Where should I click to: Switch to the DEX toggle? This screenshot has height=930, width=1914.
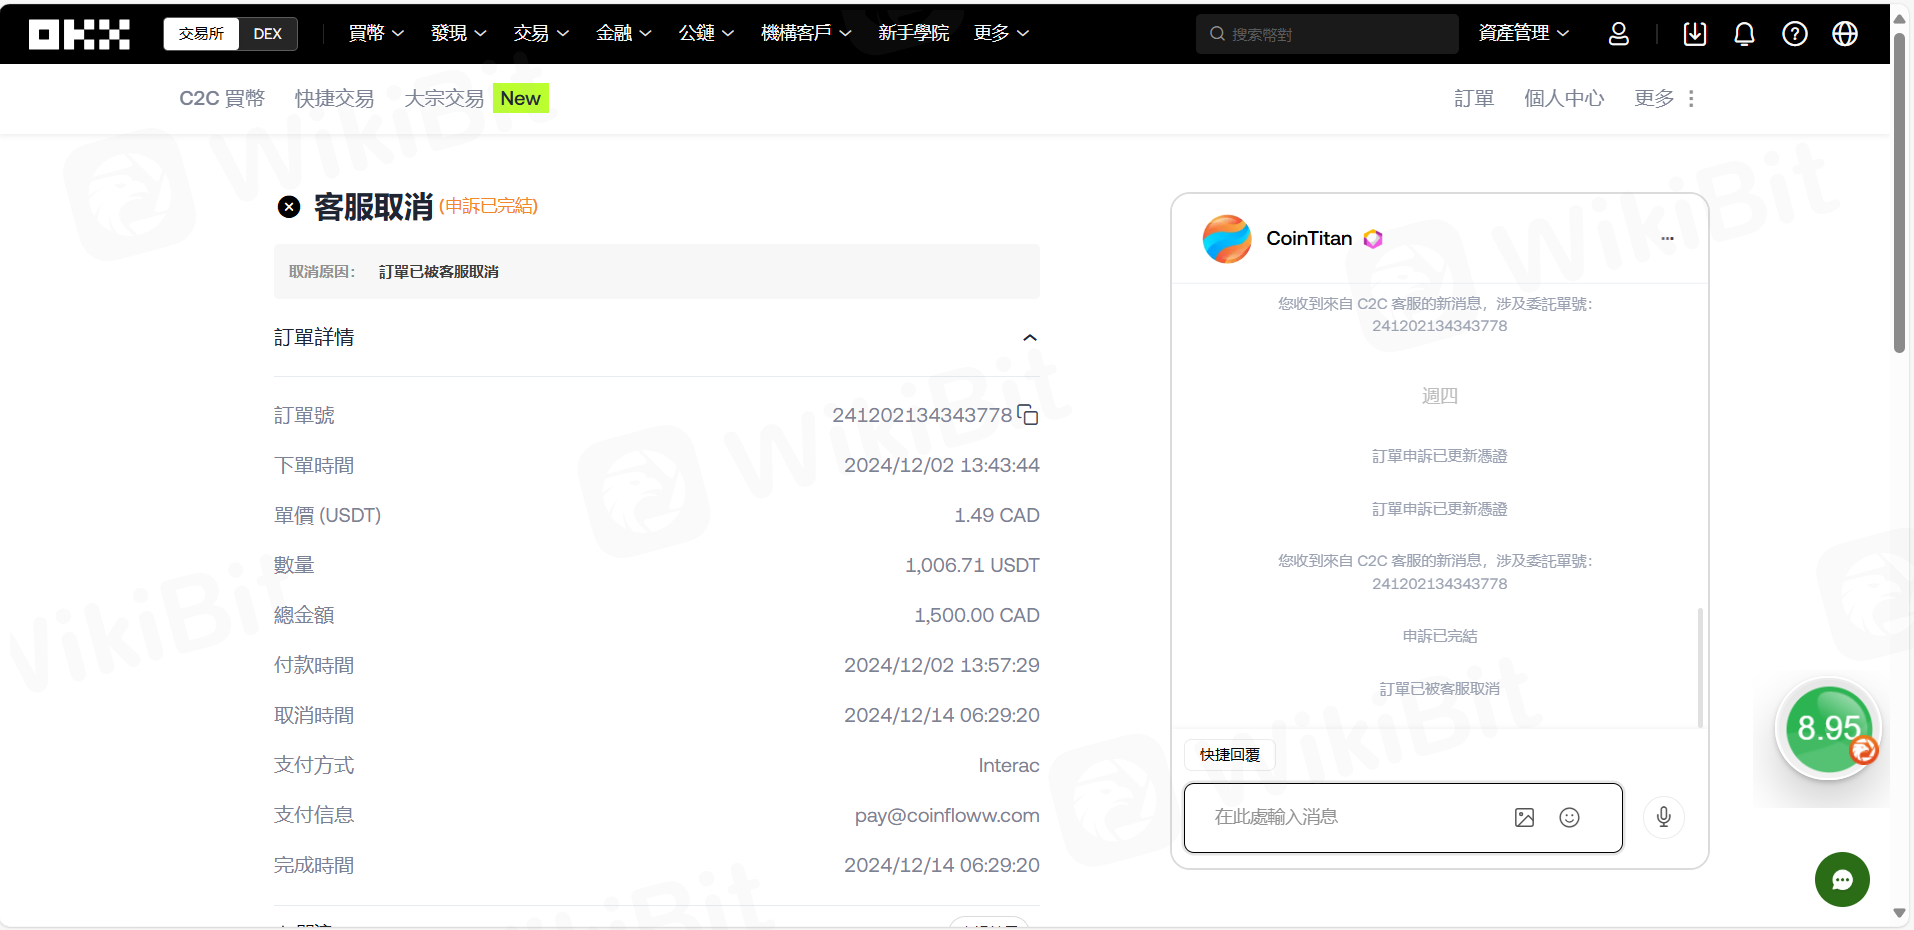(267, 34)
